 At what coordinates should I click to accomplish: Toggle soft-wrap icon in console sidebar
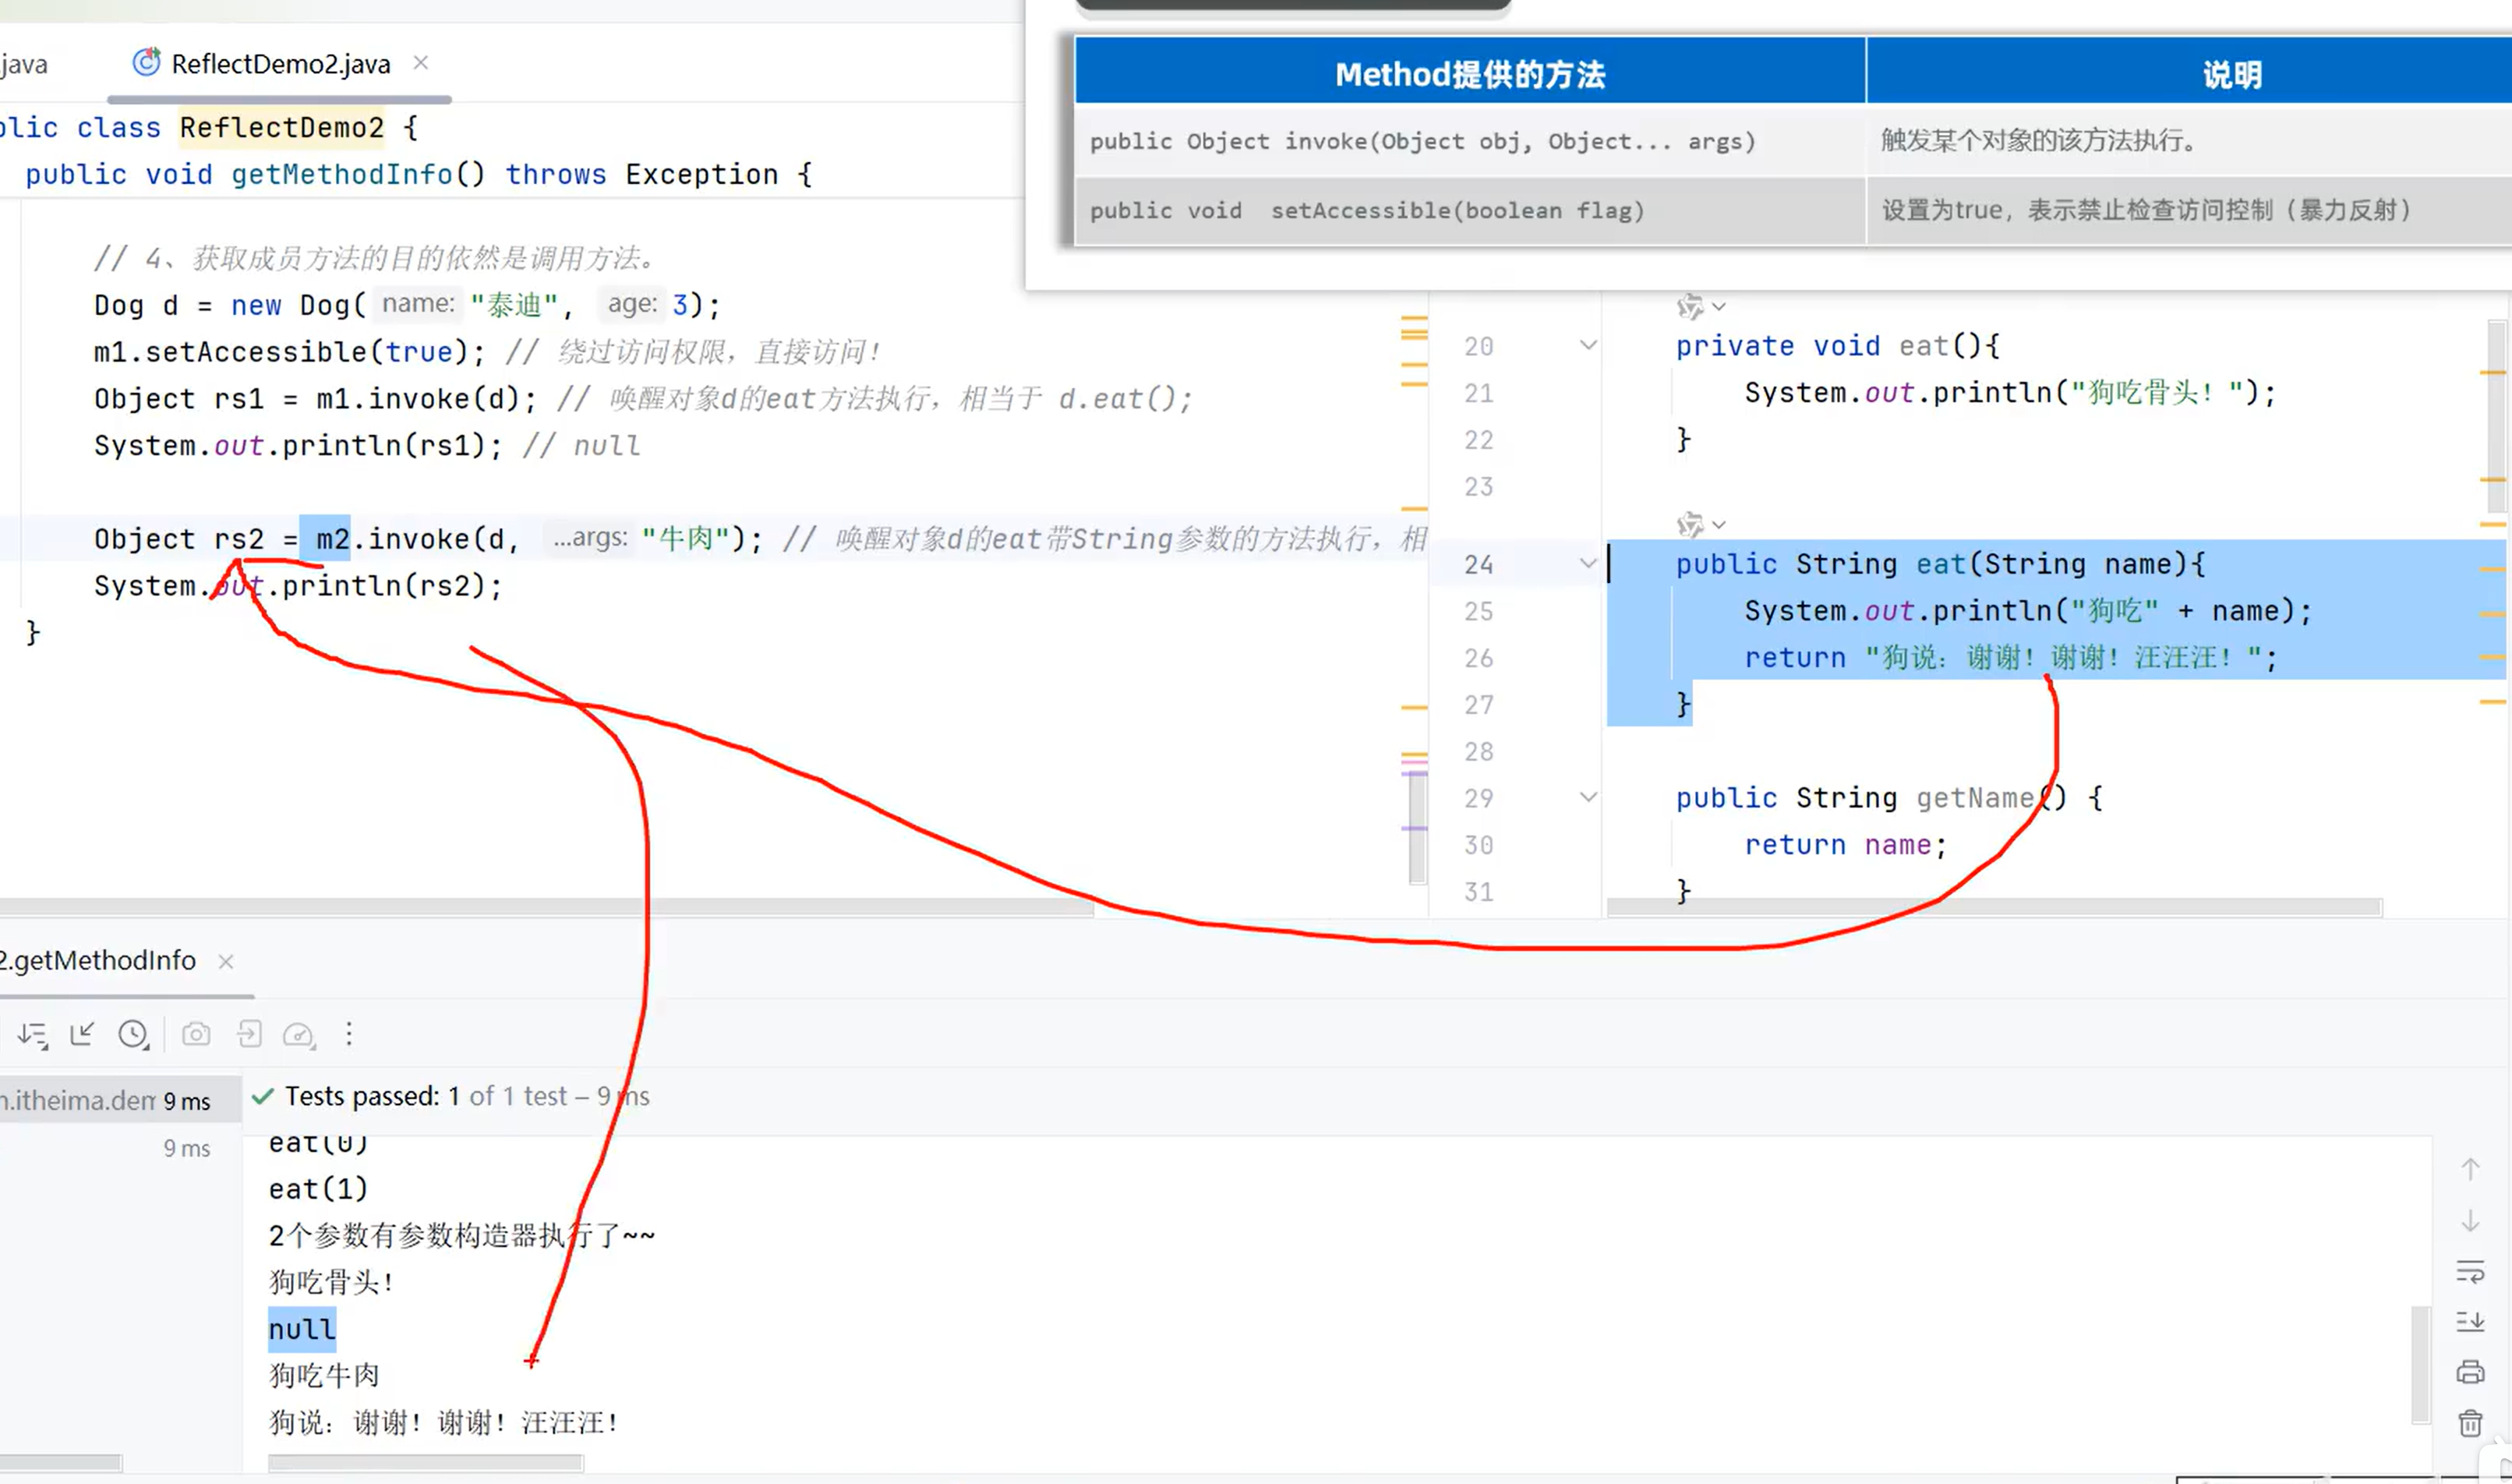2470,1272
